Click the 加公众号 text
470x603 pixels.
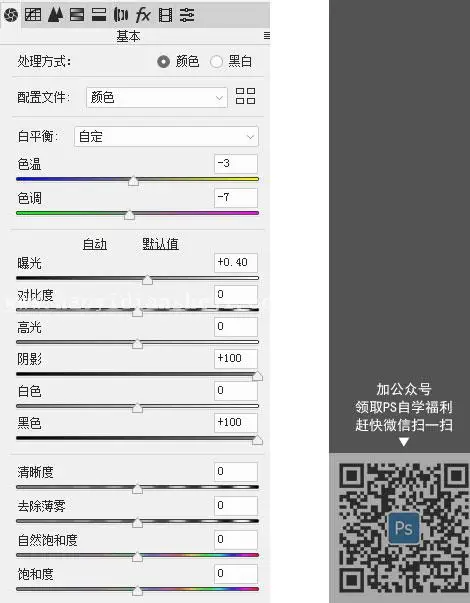pyautogui.click(x=404, y=390)
